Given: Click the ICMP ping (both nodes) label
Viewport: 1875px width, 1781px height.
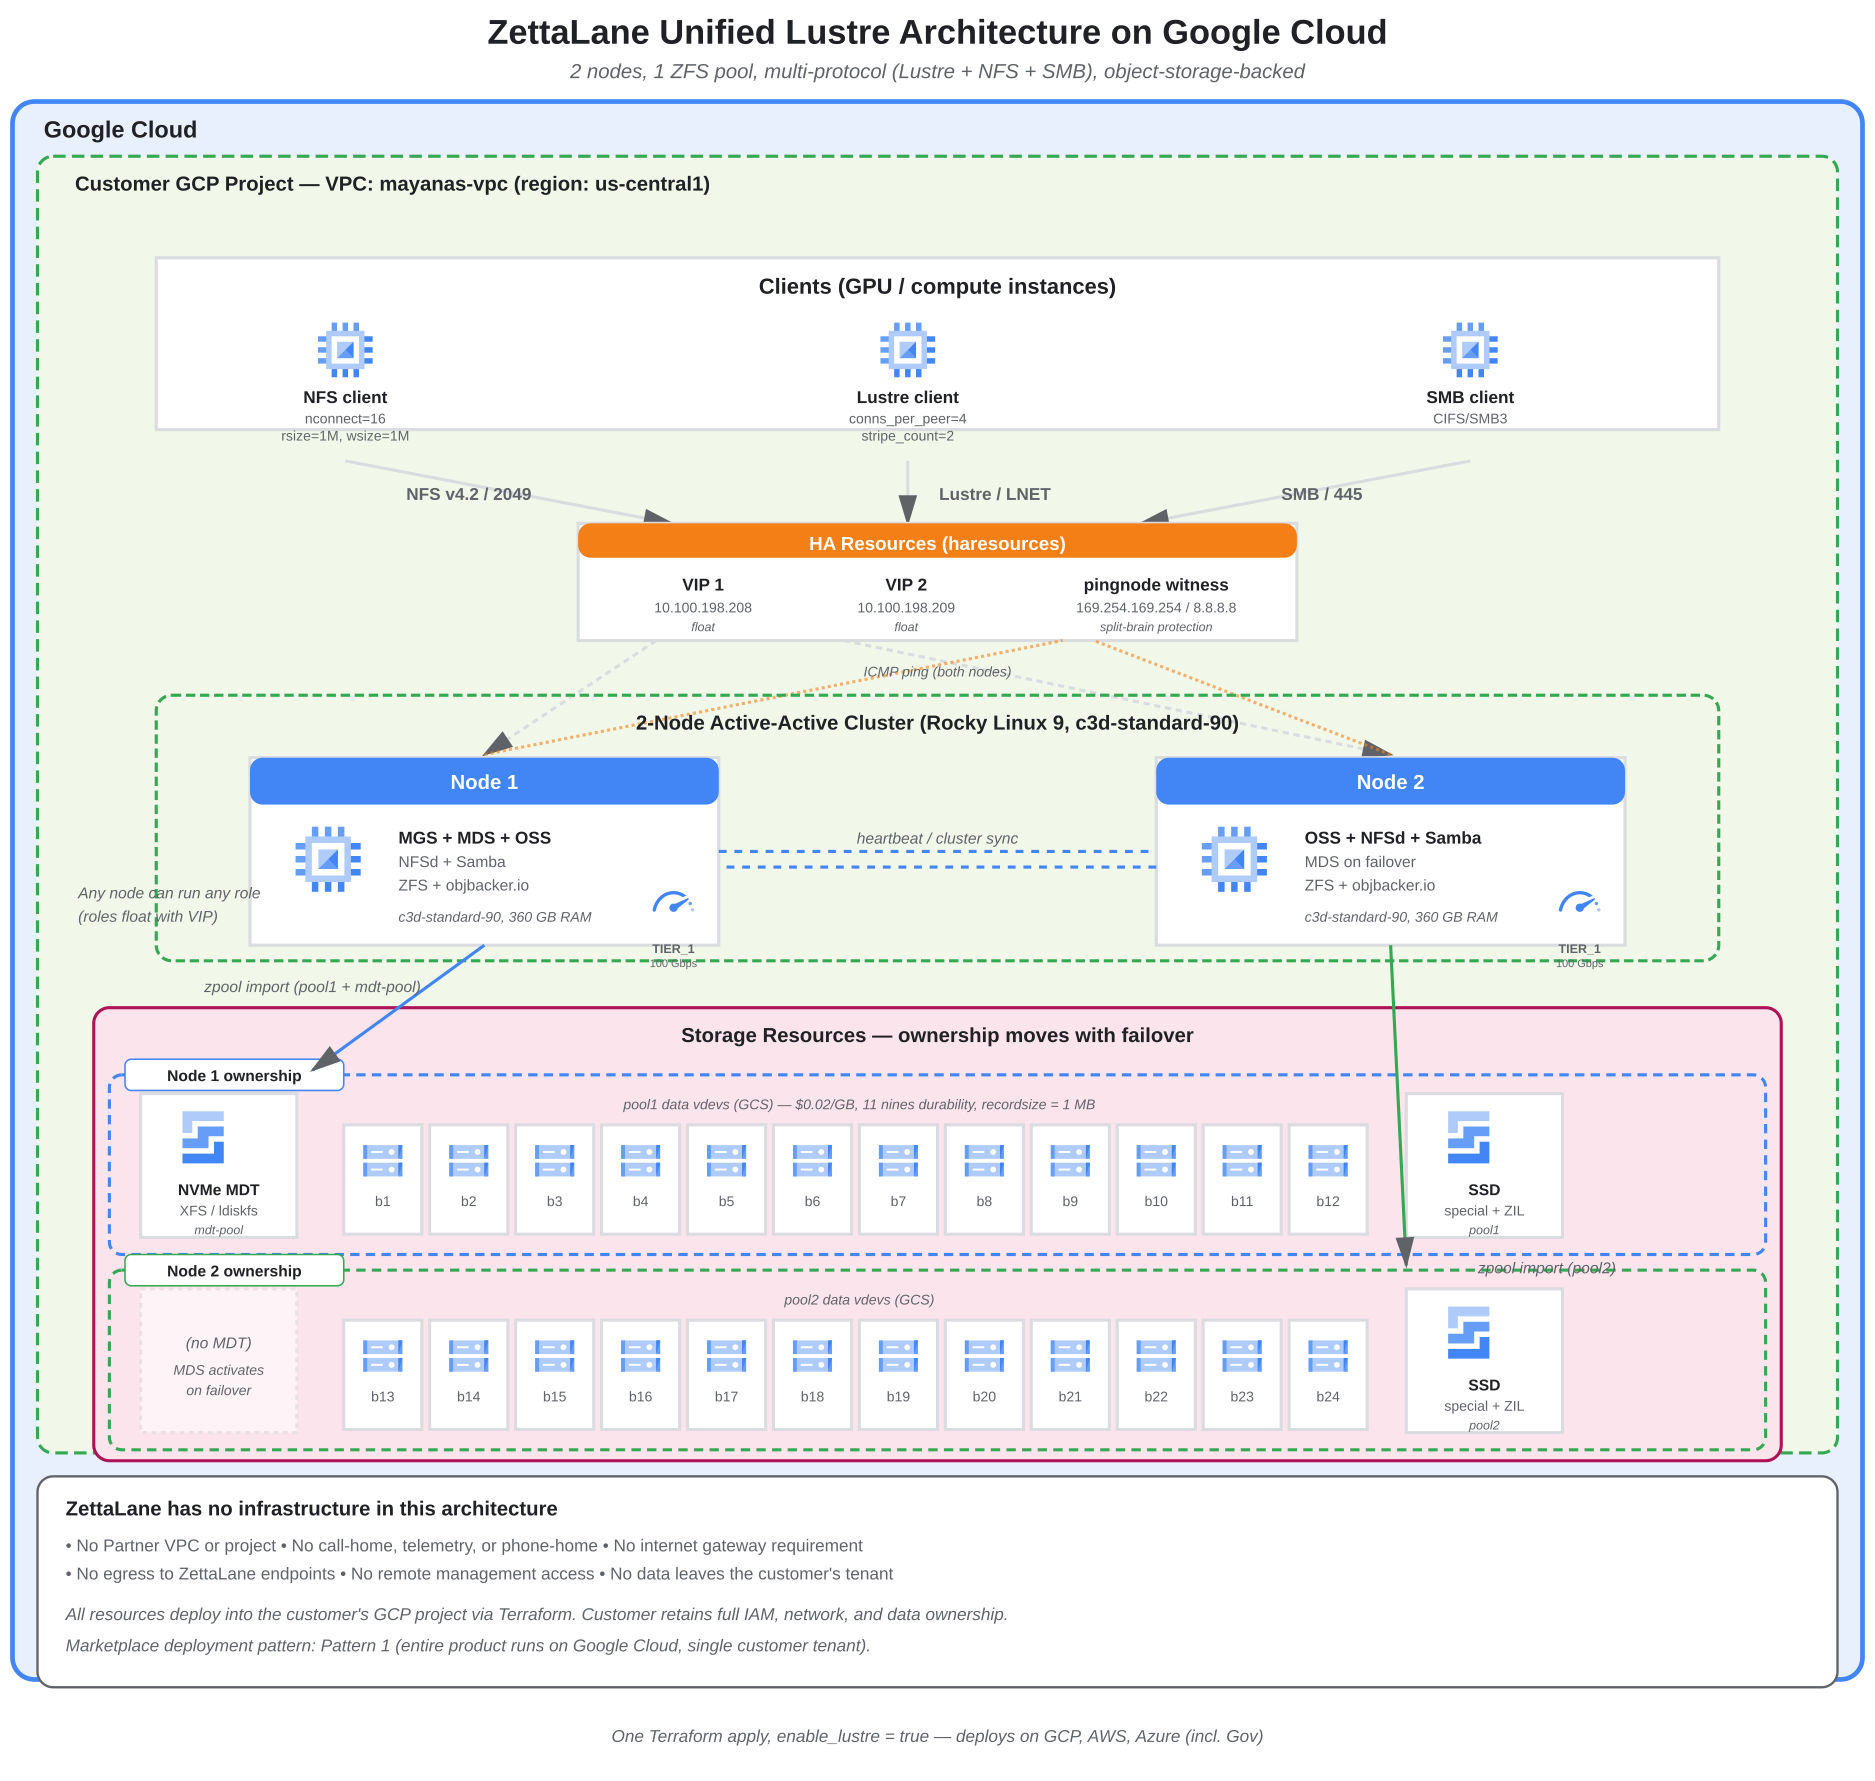Looking at the screenshot, I should 937,672.
